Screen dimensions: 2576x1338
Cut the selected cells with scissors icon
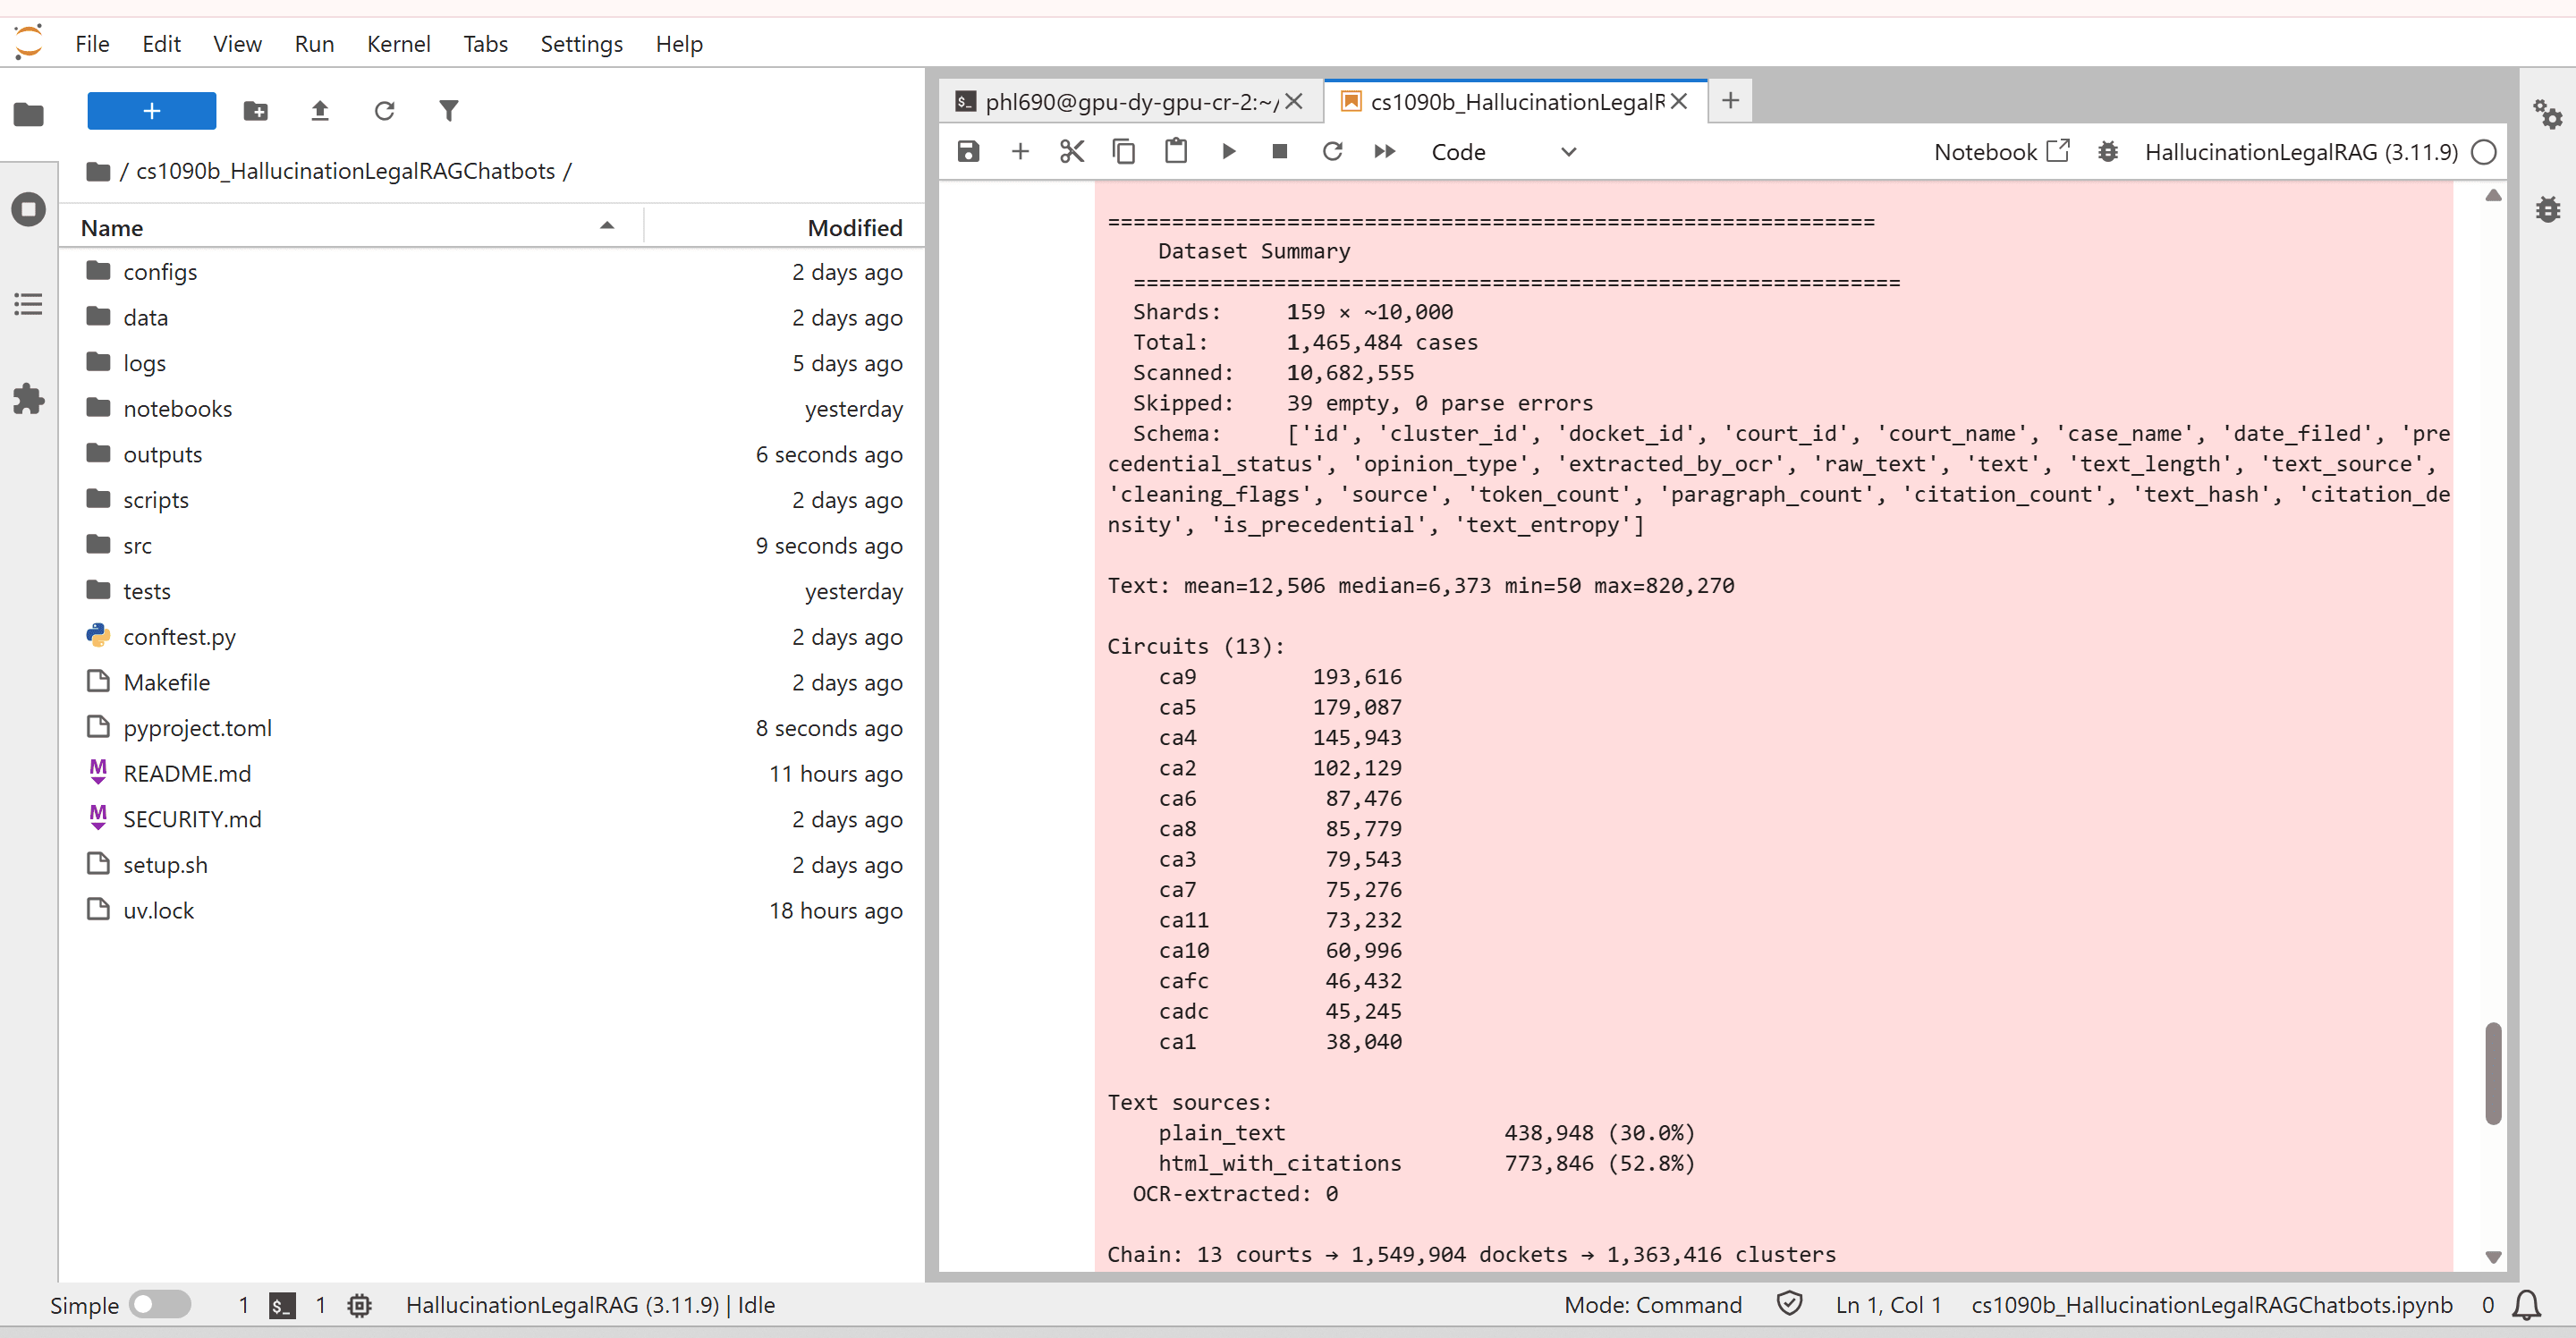[1071, 151]
